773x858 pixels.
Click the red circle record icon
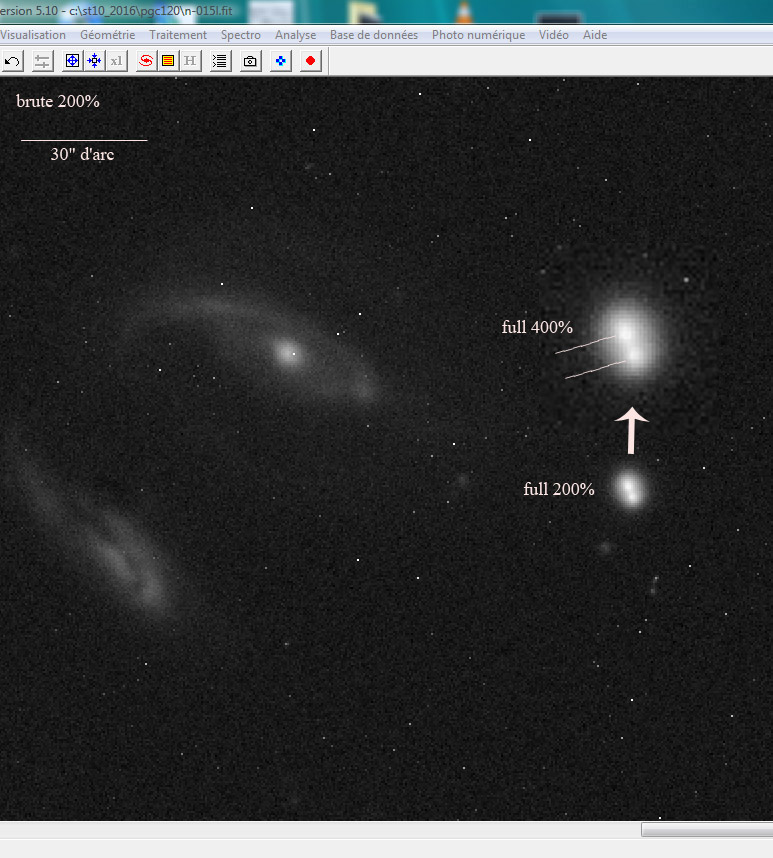(310, 61)
